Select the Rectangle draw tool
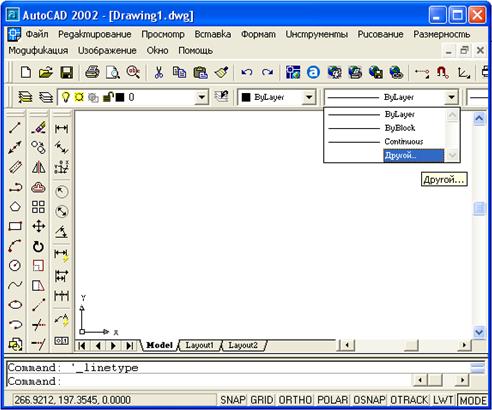 click(15, 226)
